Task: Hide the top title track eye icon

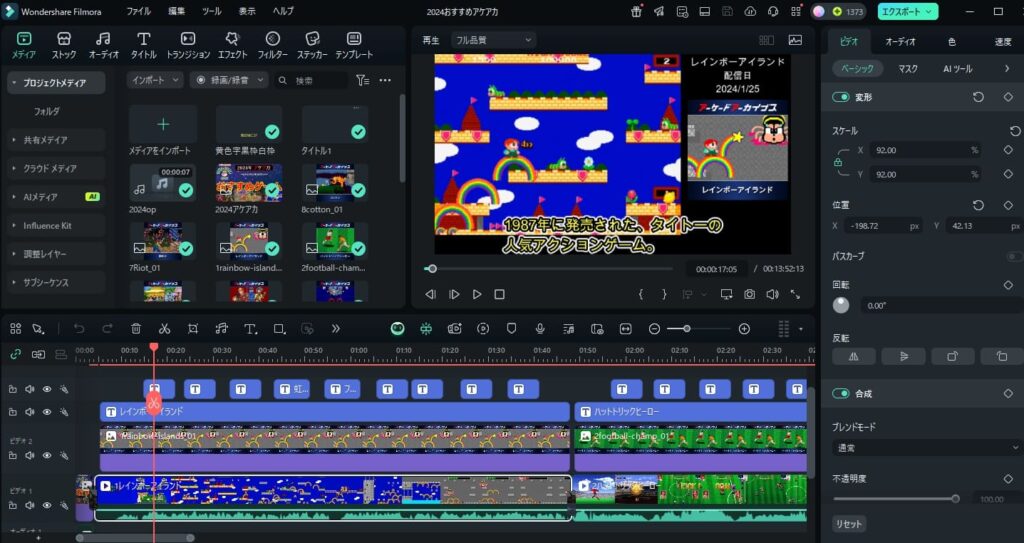Action: tap(47, 389)
